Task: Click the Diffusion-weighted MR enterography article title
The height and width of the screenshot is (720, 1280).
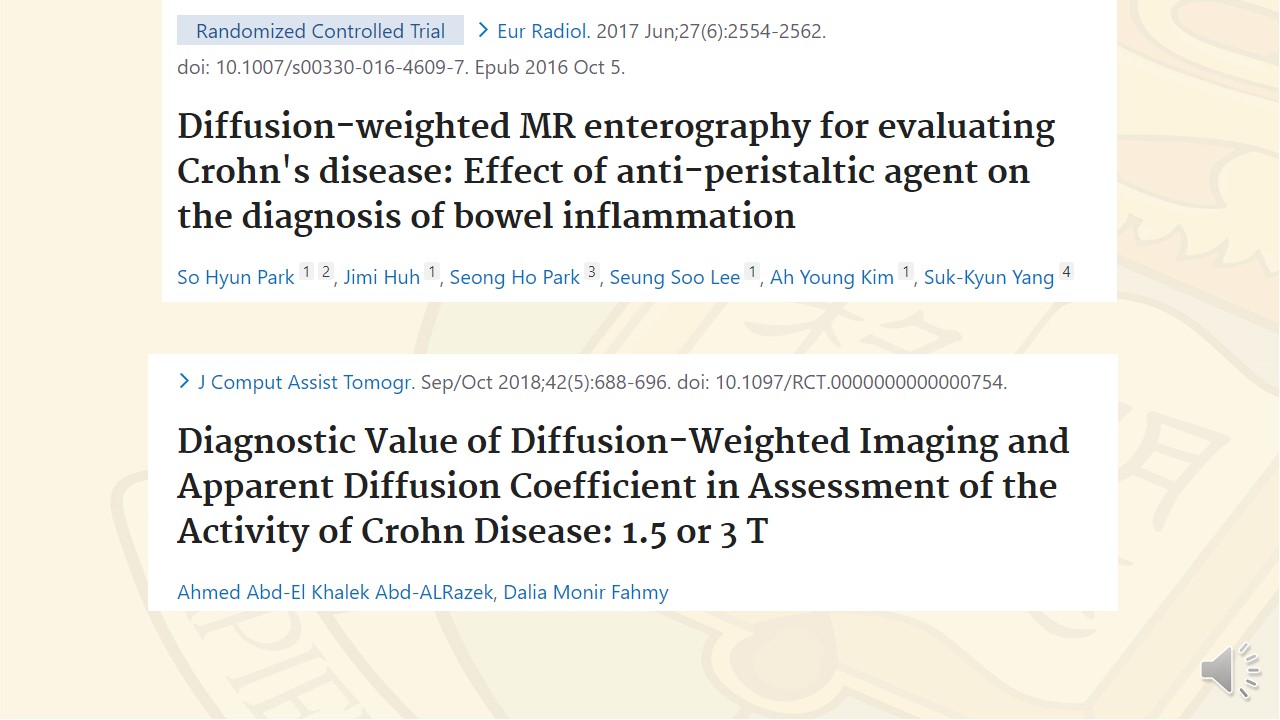Action: (x=615, y=171)
